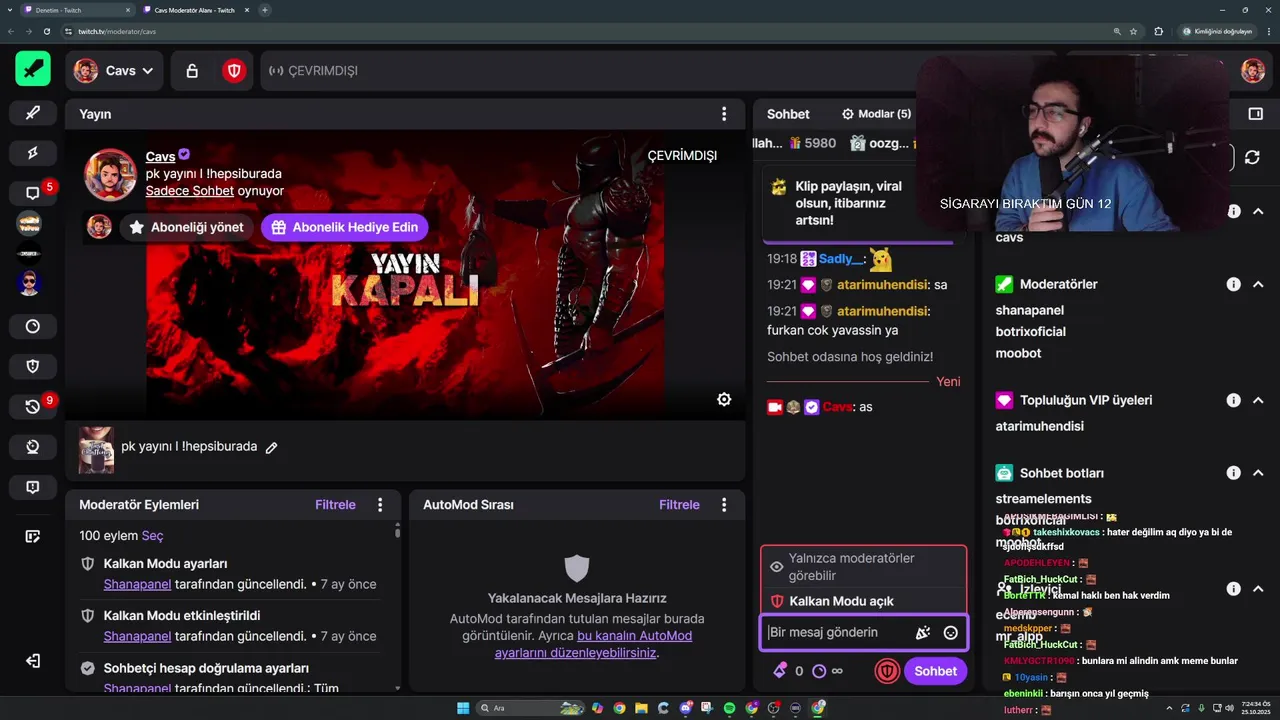Viewport: 1280px width, 720px height.
Task: Show info for Topluluğun VIP üyeleri
Action: pyautogui.click(x=1234, y=400)
